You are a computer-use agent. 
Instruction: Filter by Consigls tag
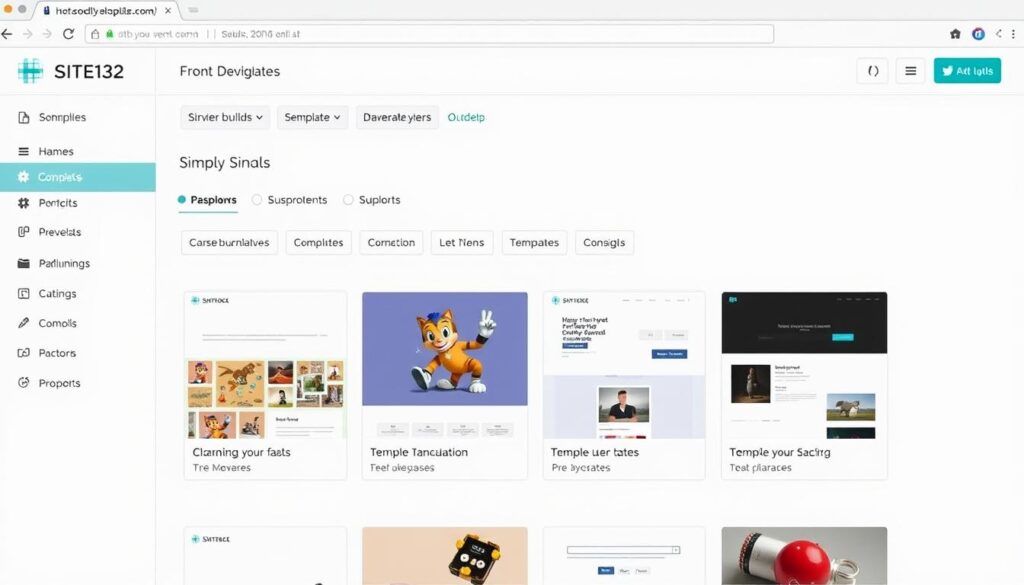click(x=604, y=242)
